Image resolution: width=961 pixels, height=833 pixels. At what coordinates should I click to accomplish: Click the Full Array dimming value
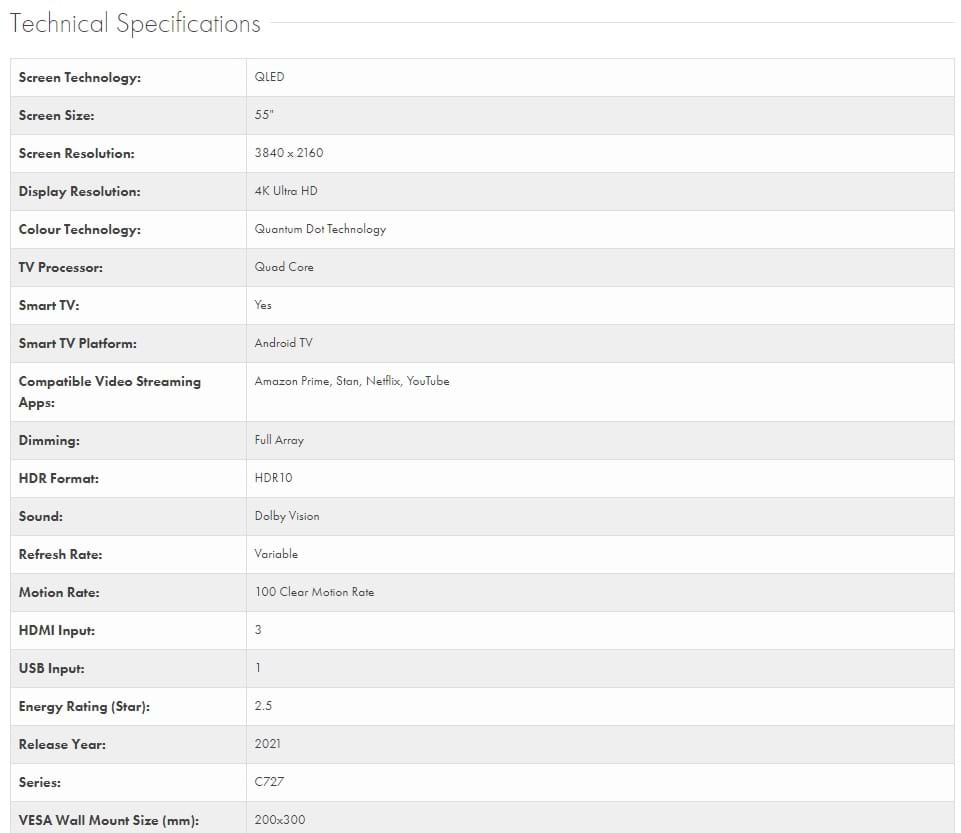point(279,440)
